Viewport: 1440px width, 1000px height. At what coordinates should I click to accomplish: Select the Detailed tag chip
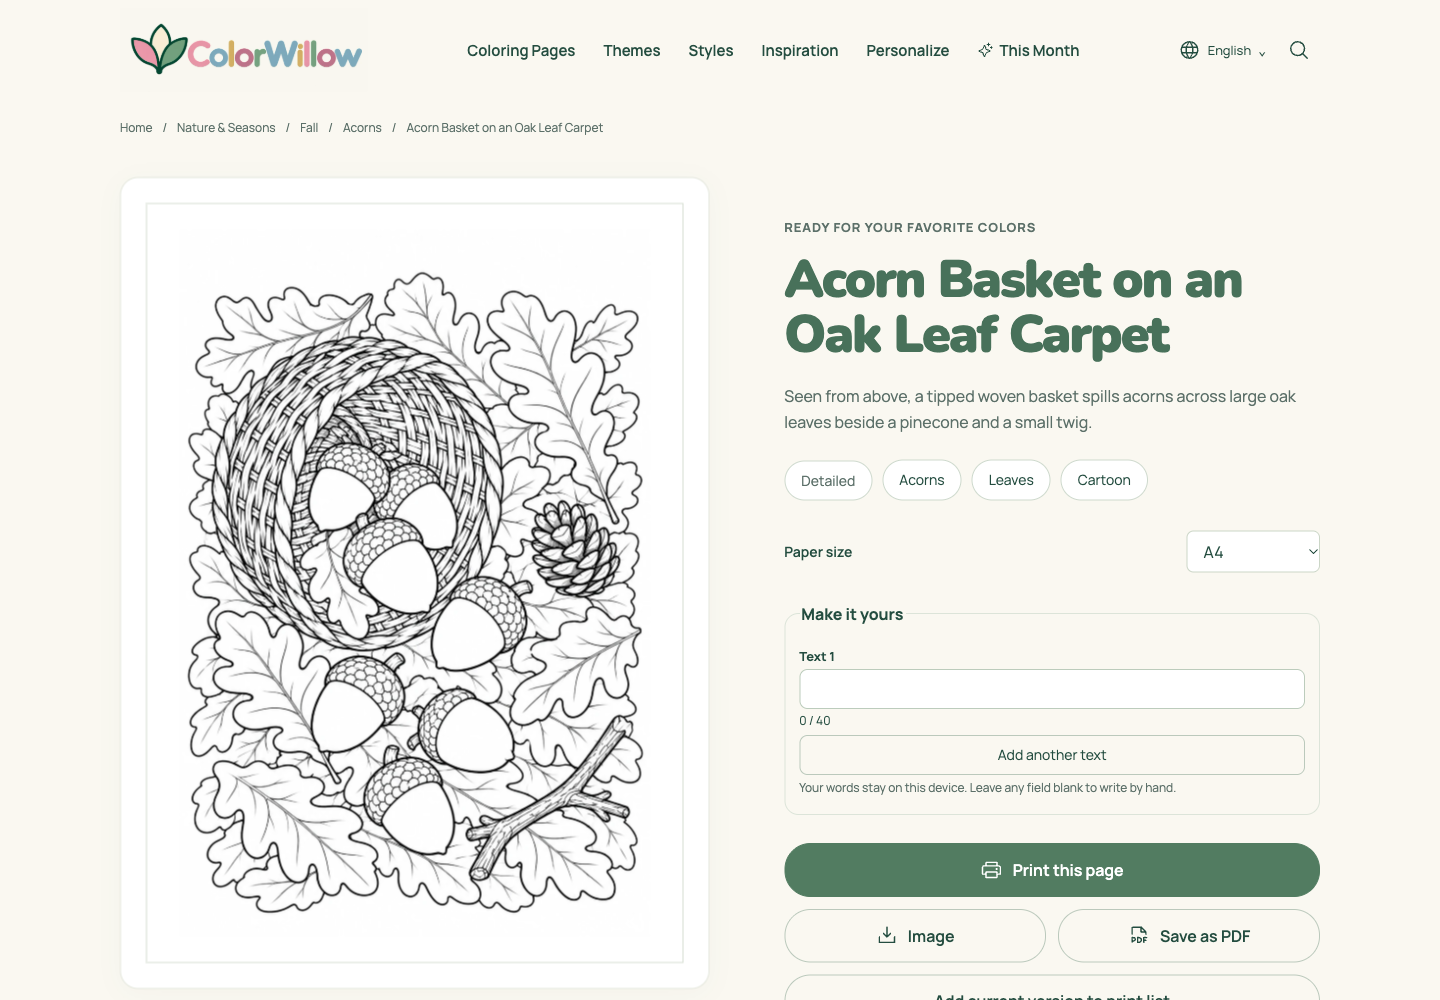click(x=828, y=480)
